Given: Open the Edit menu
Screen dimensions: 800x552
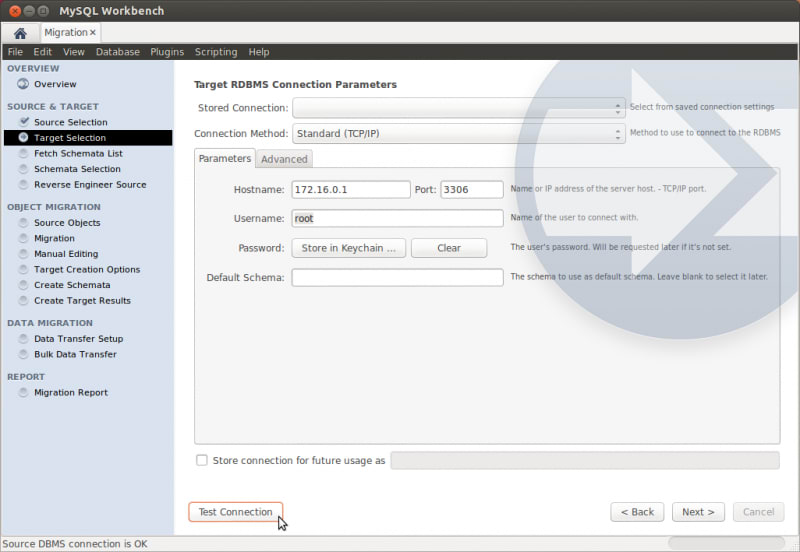Looking at the screenshot, I should pos(42,52).
